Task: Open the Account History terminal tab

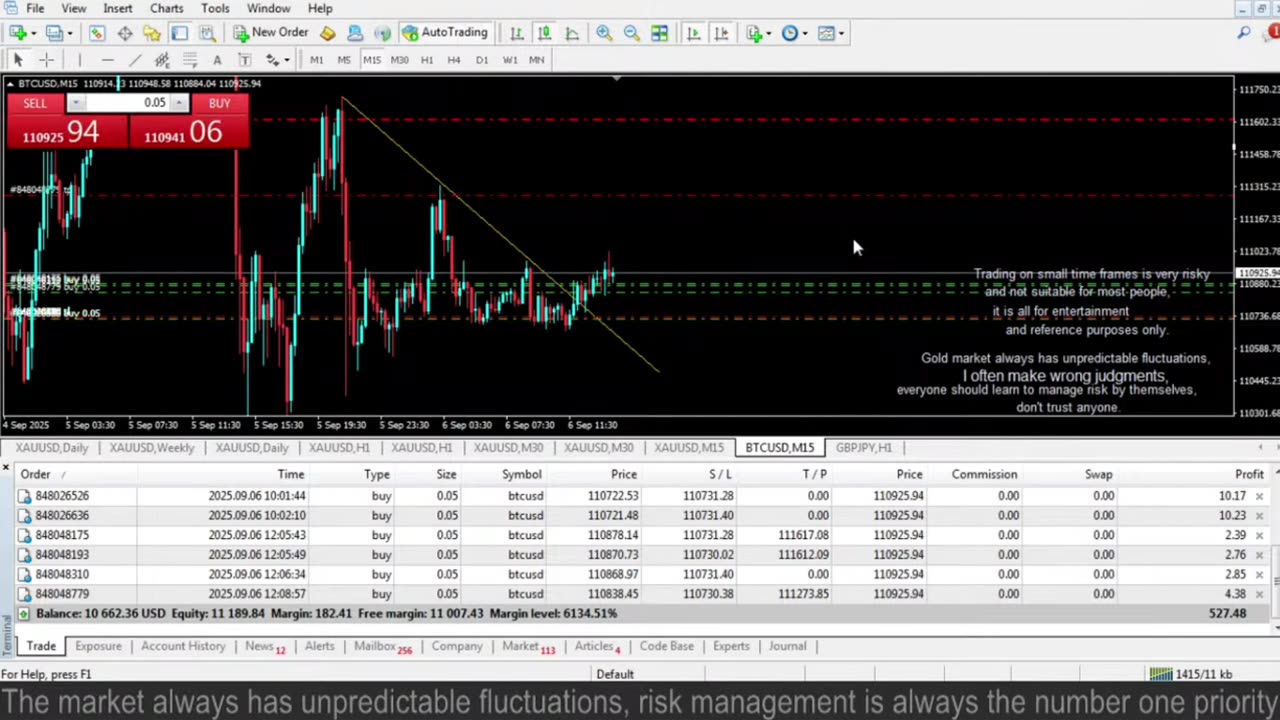Action: pos(183,646)
